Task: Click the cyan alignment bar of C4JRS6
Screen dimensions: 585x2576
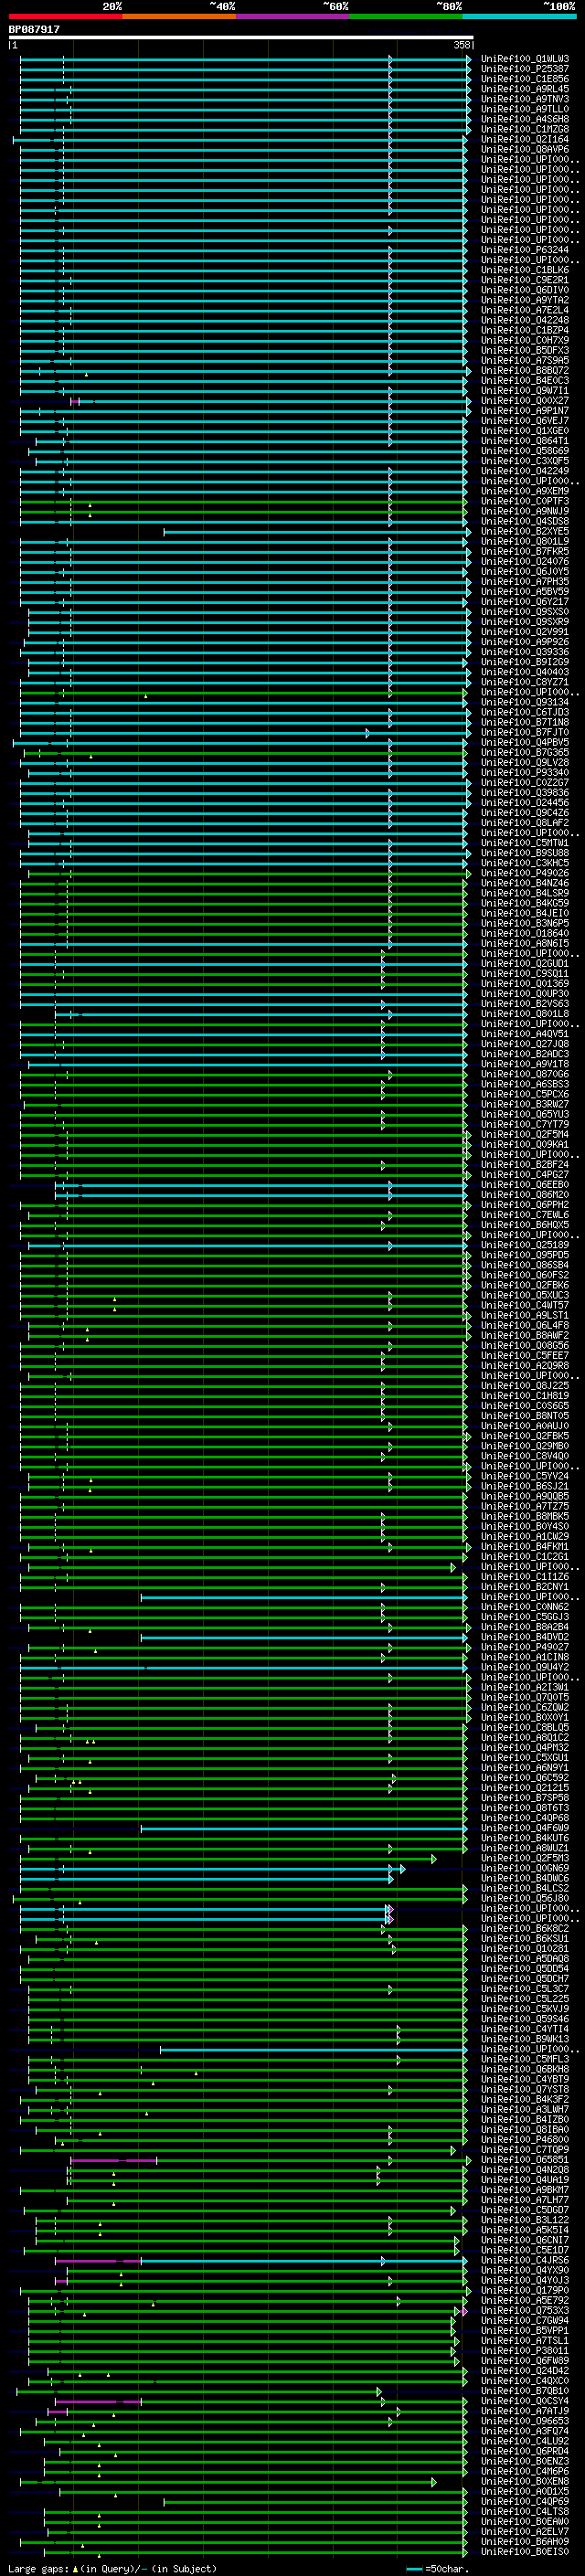Action: click(303, 2261)
